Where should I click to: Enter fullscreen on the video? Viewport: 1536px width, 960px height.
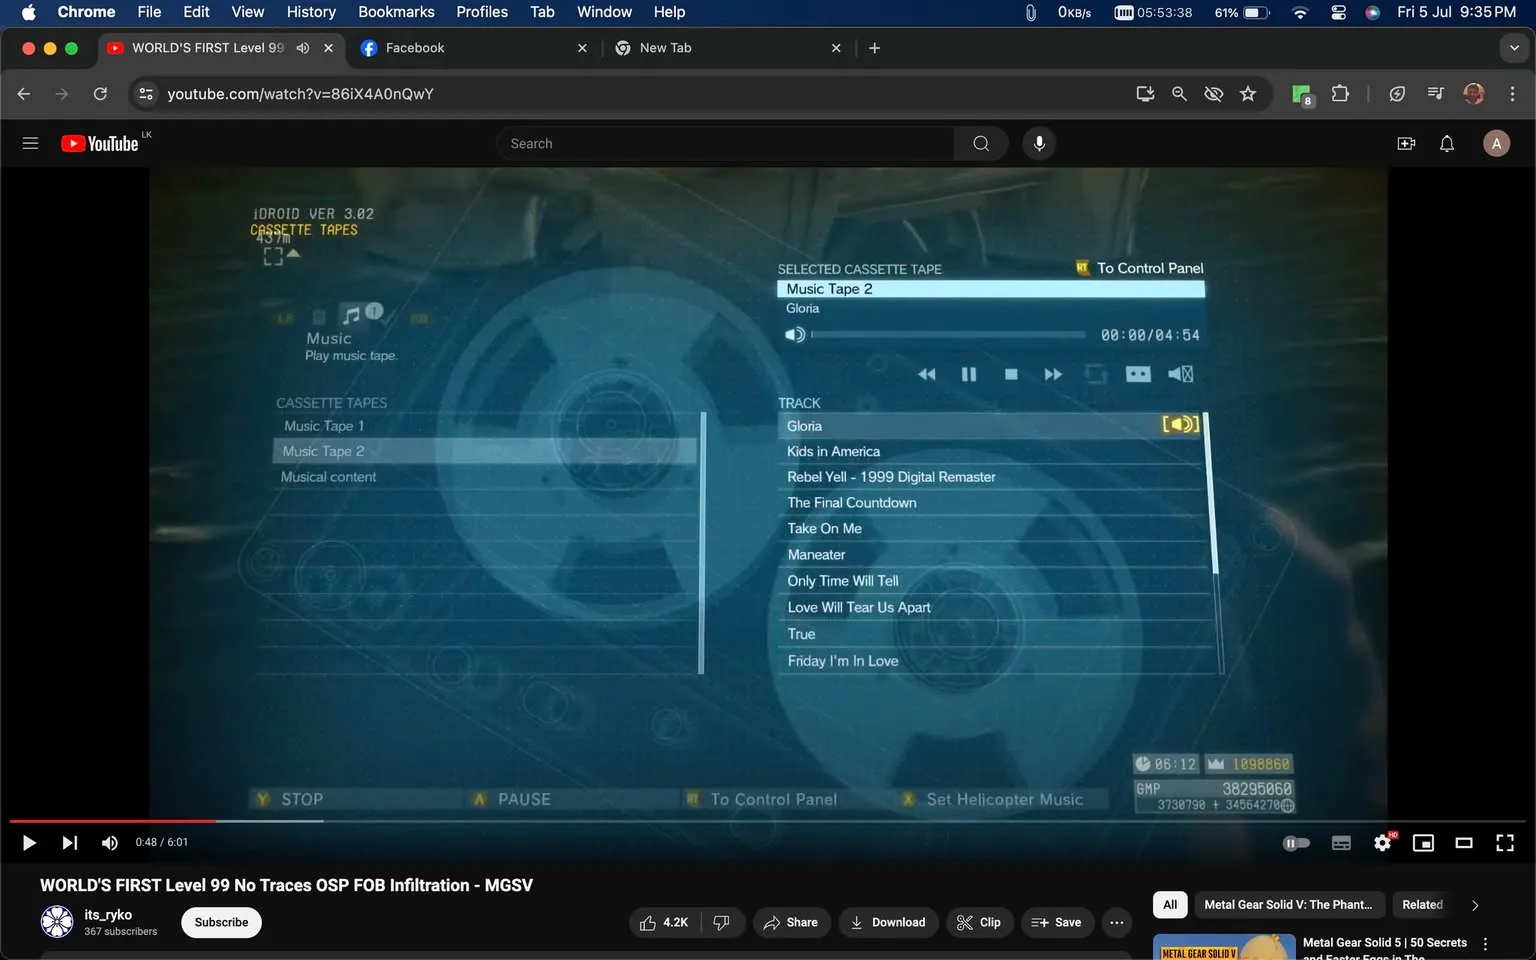tap(1505, 842)
